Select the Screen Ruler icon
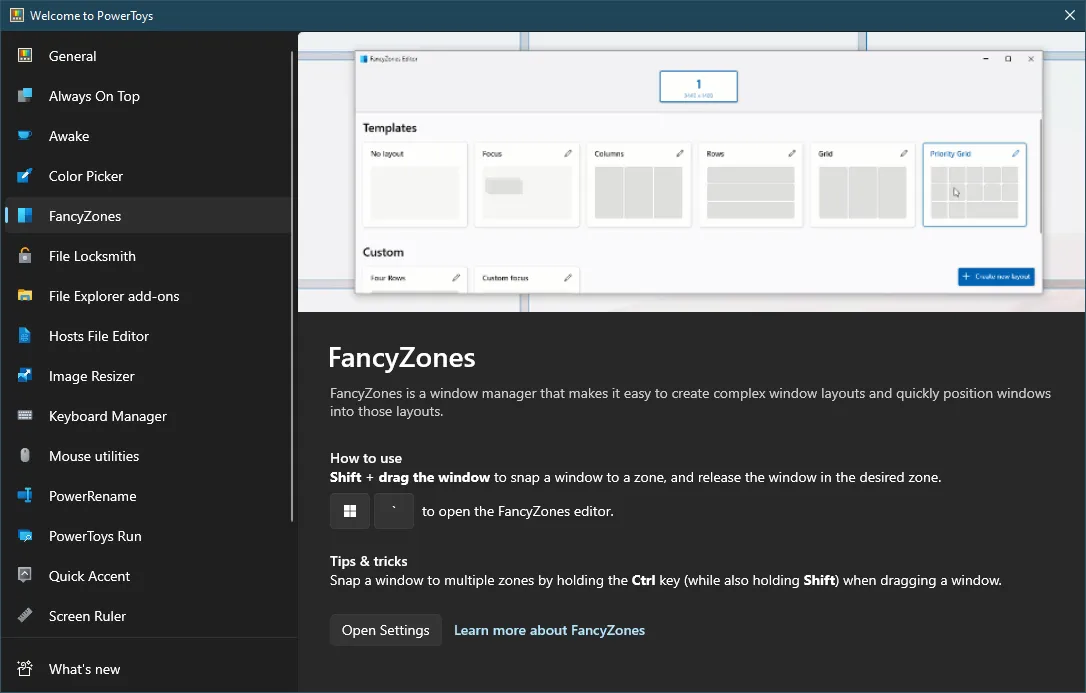1086x693 pixels. click(26, 616)
